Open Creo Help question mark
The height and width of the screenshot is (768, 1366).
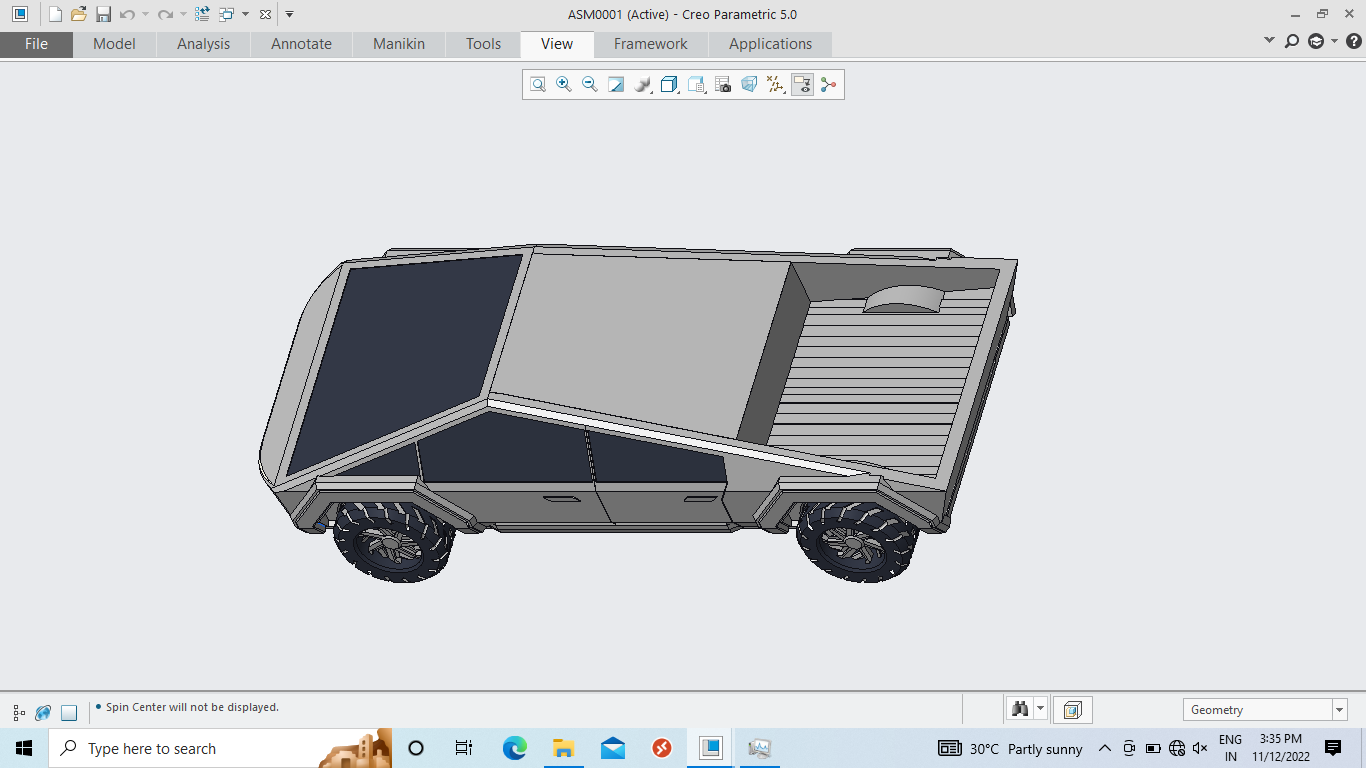pyautogui.click(x=1353, y=41)
